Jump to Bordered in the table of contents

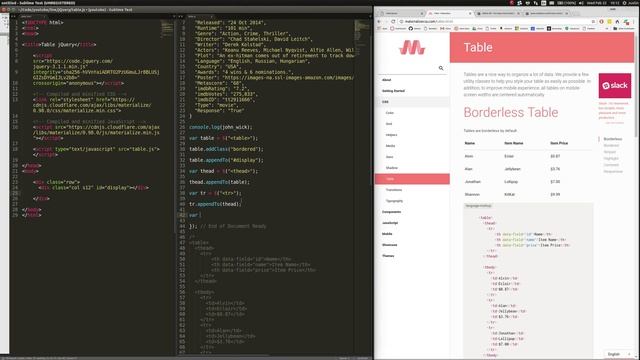(611, 145)
